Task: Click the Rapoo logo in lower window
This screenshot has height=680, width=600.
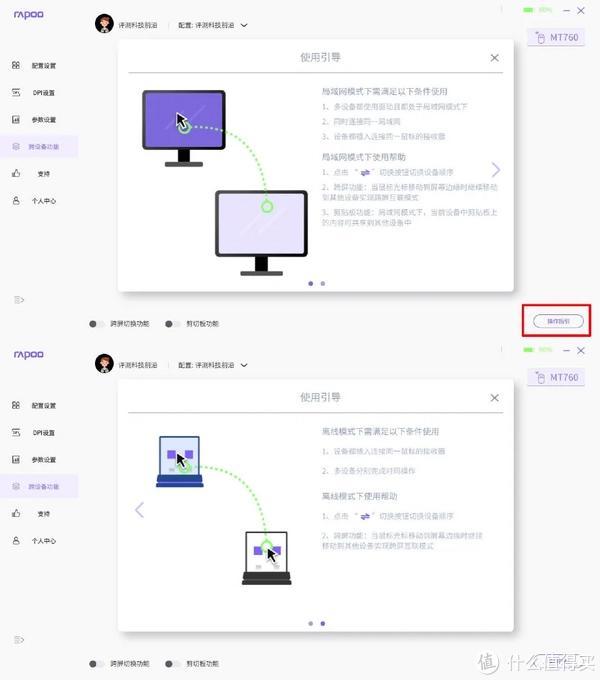Action: 29,355
